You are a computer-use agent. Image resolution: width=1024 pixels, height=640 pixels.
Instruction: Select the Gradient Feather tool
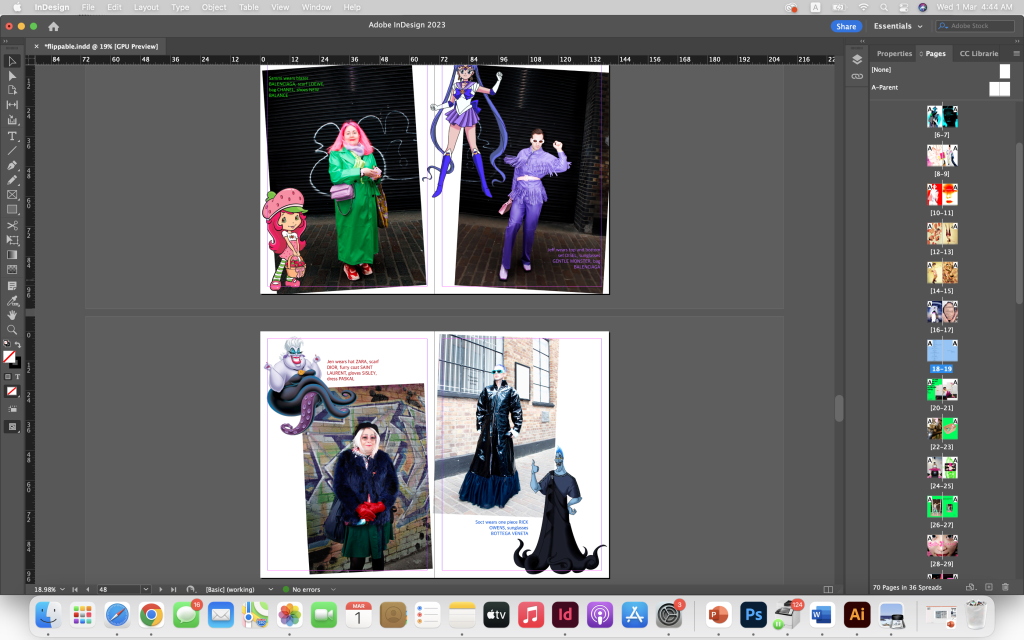[12, 269]
